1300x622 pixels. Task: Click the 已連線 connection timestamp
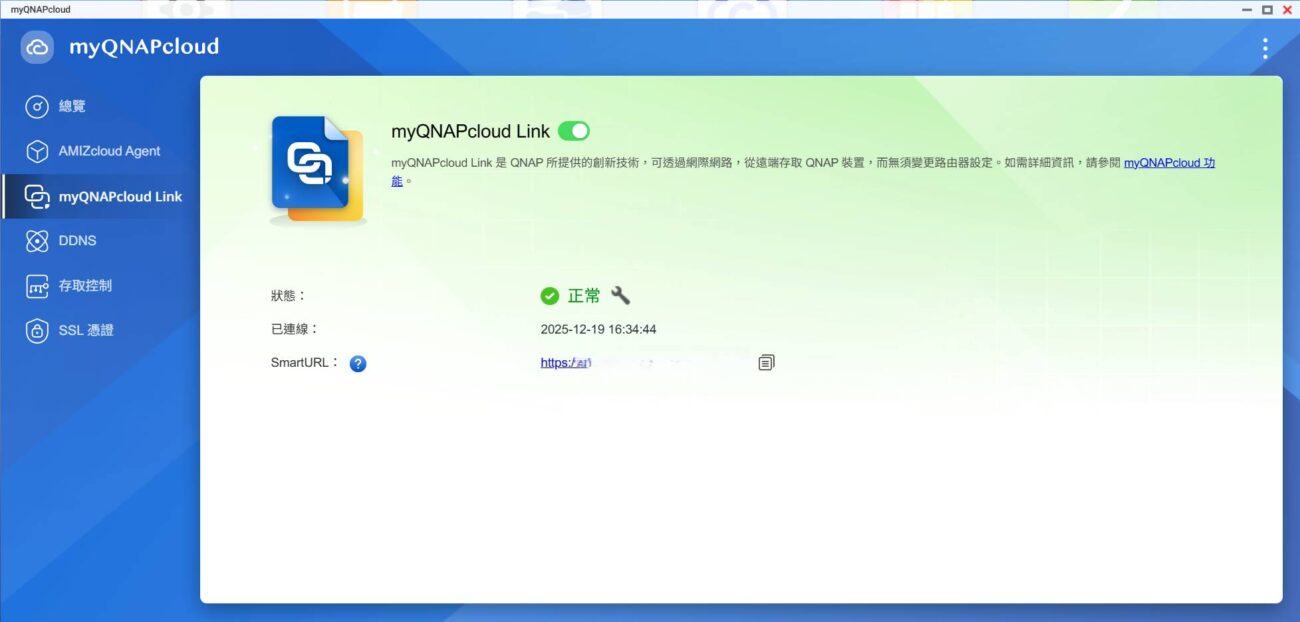click(598, 329)
